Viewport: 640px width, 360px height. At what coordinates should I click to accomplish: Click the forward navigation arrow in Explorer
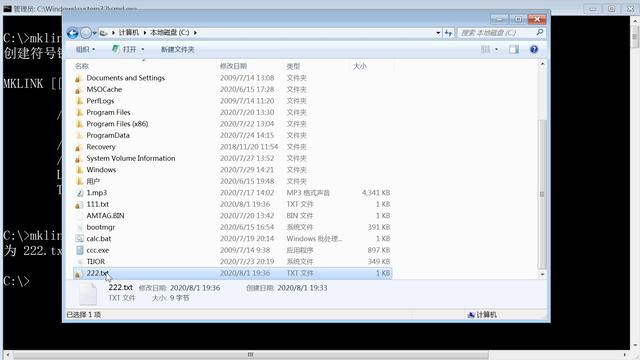coord(86,33)
